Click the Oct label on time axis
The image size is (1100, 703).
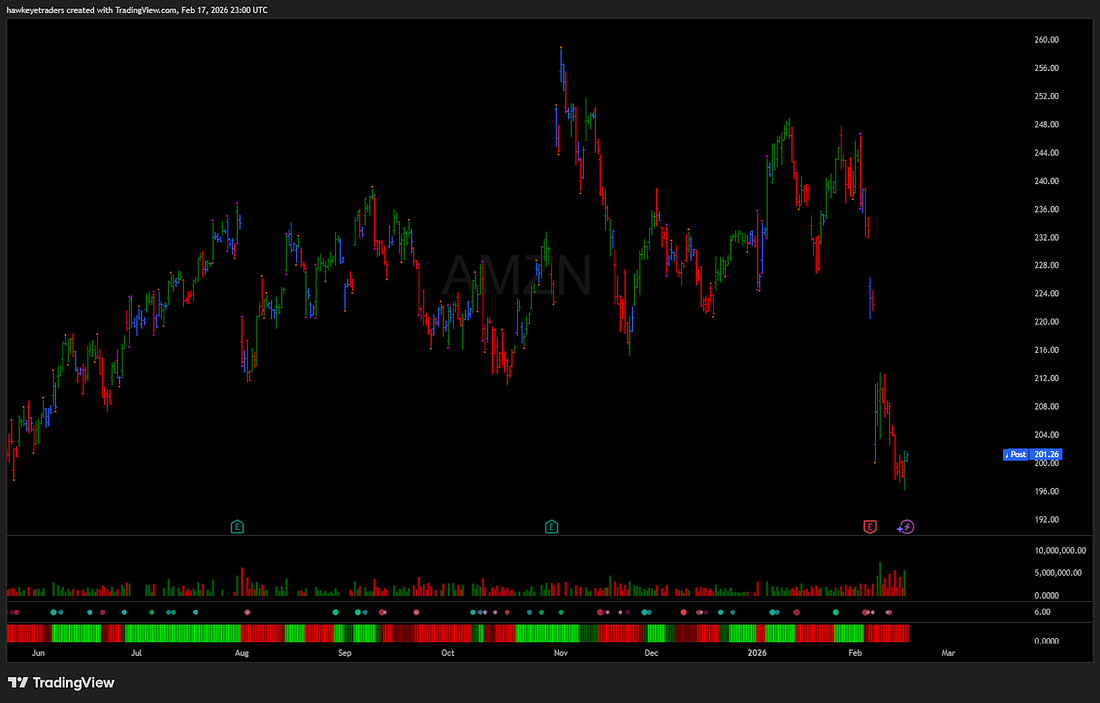tap(448, 652)
